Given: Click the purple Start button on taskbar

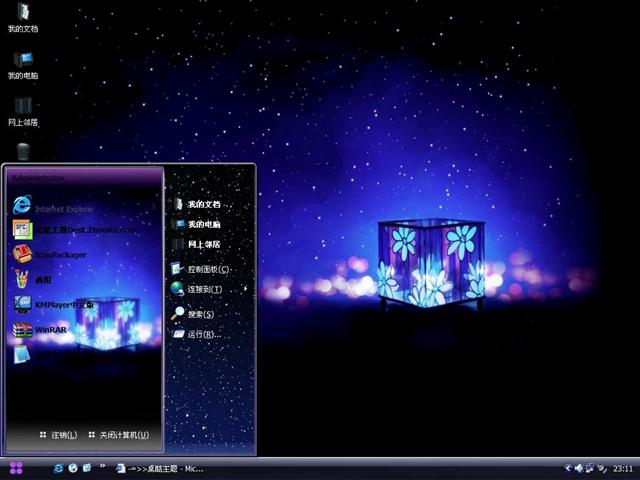Looking at the screenshot, I should click(x=15, y=468).
